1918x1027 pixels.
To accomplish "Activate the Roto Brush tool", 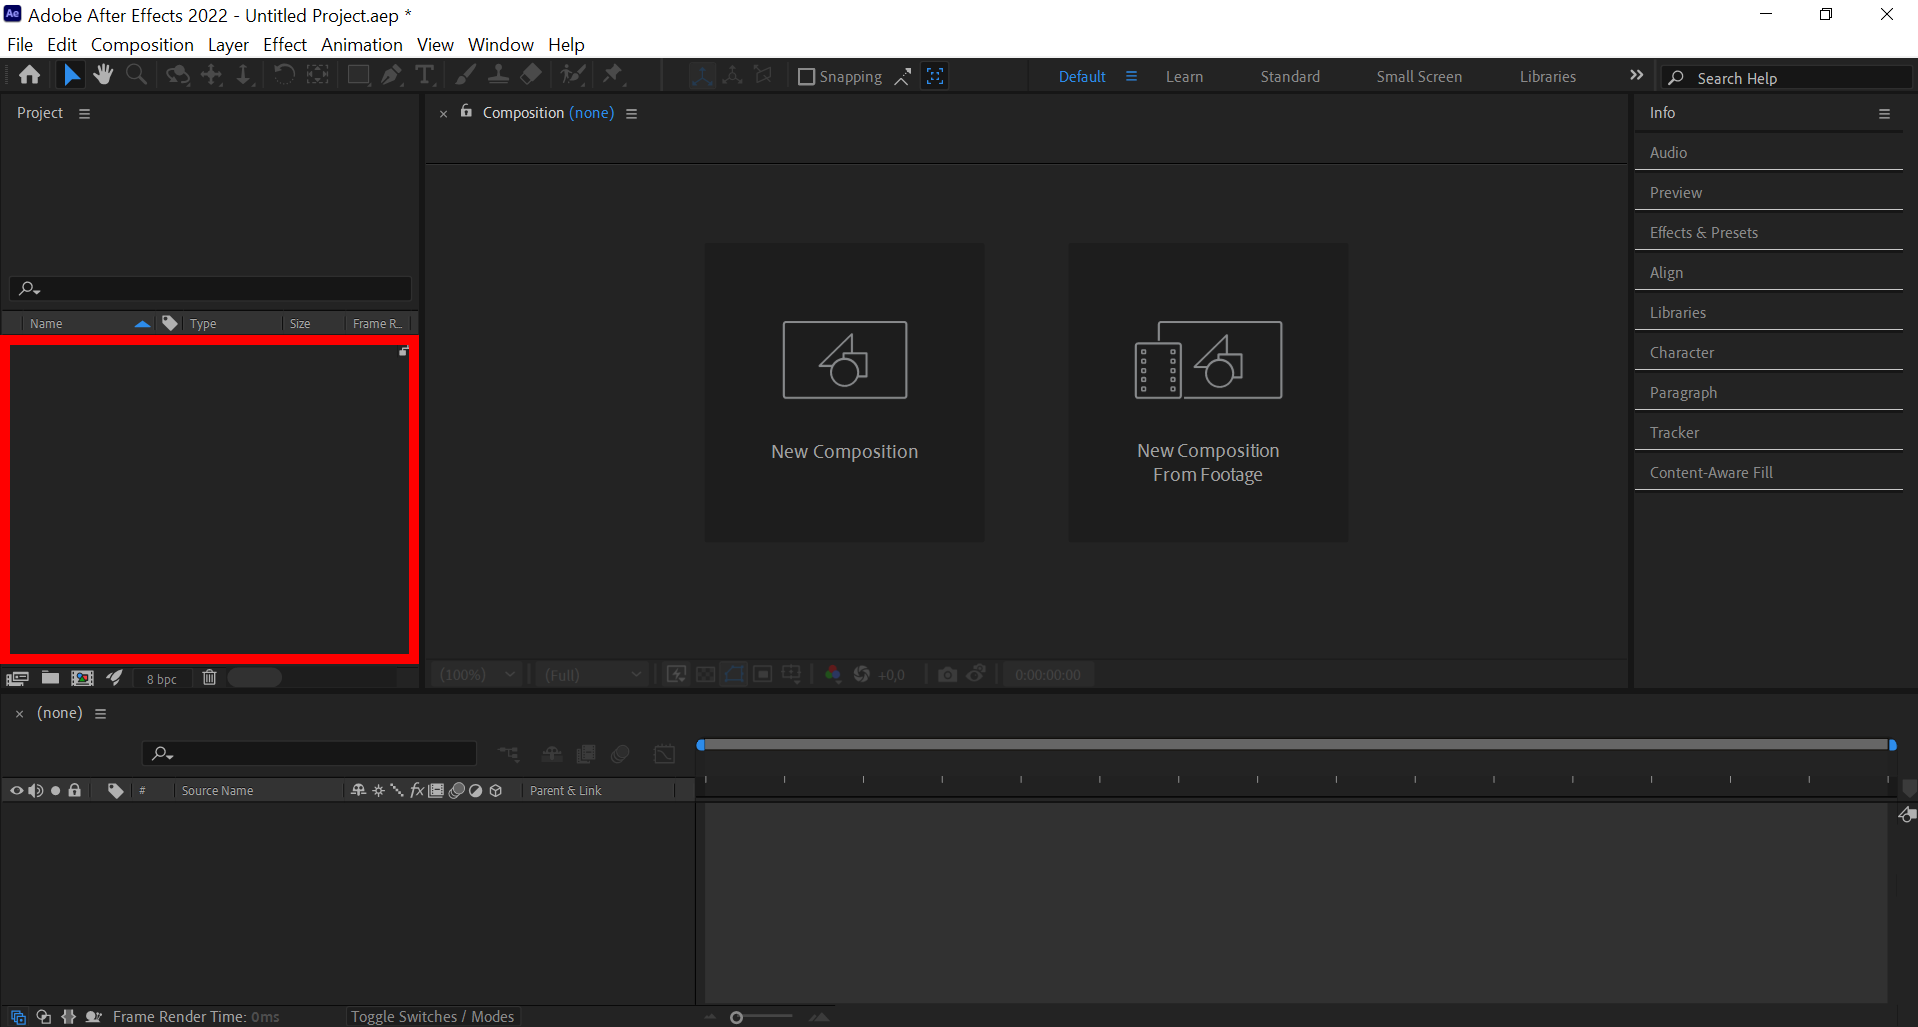I will click(571, 74).
